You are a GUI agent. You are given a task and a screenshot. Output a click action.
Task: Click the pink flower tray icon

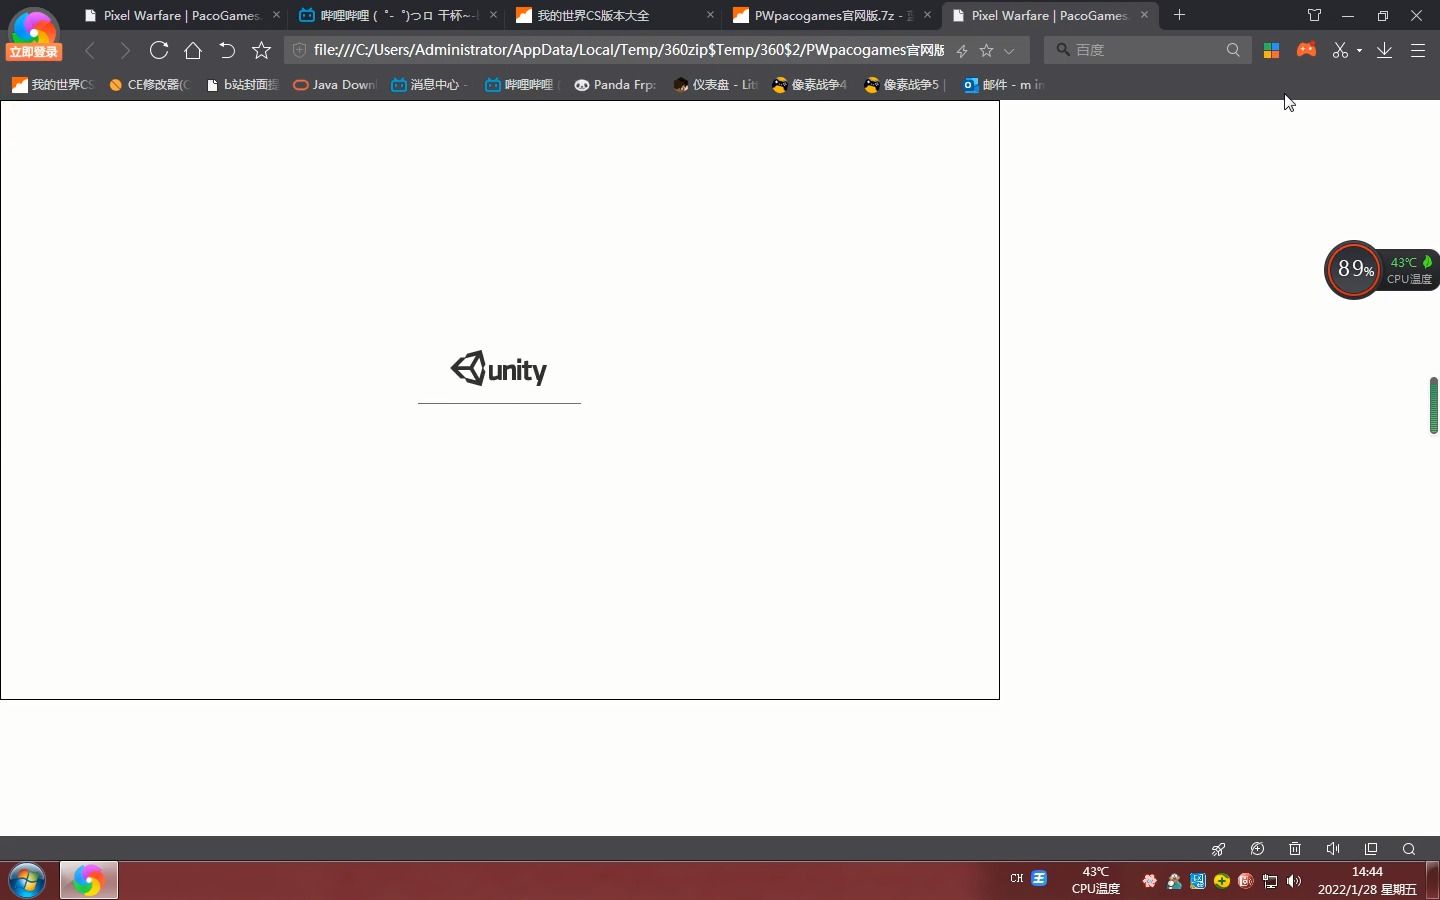(x=1150, y=881)
